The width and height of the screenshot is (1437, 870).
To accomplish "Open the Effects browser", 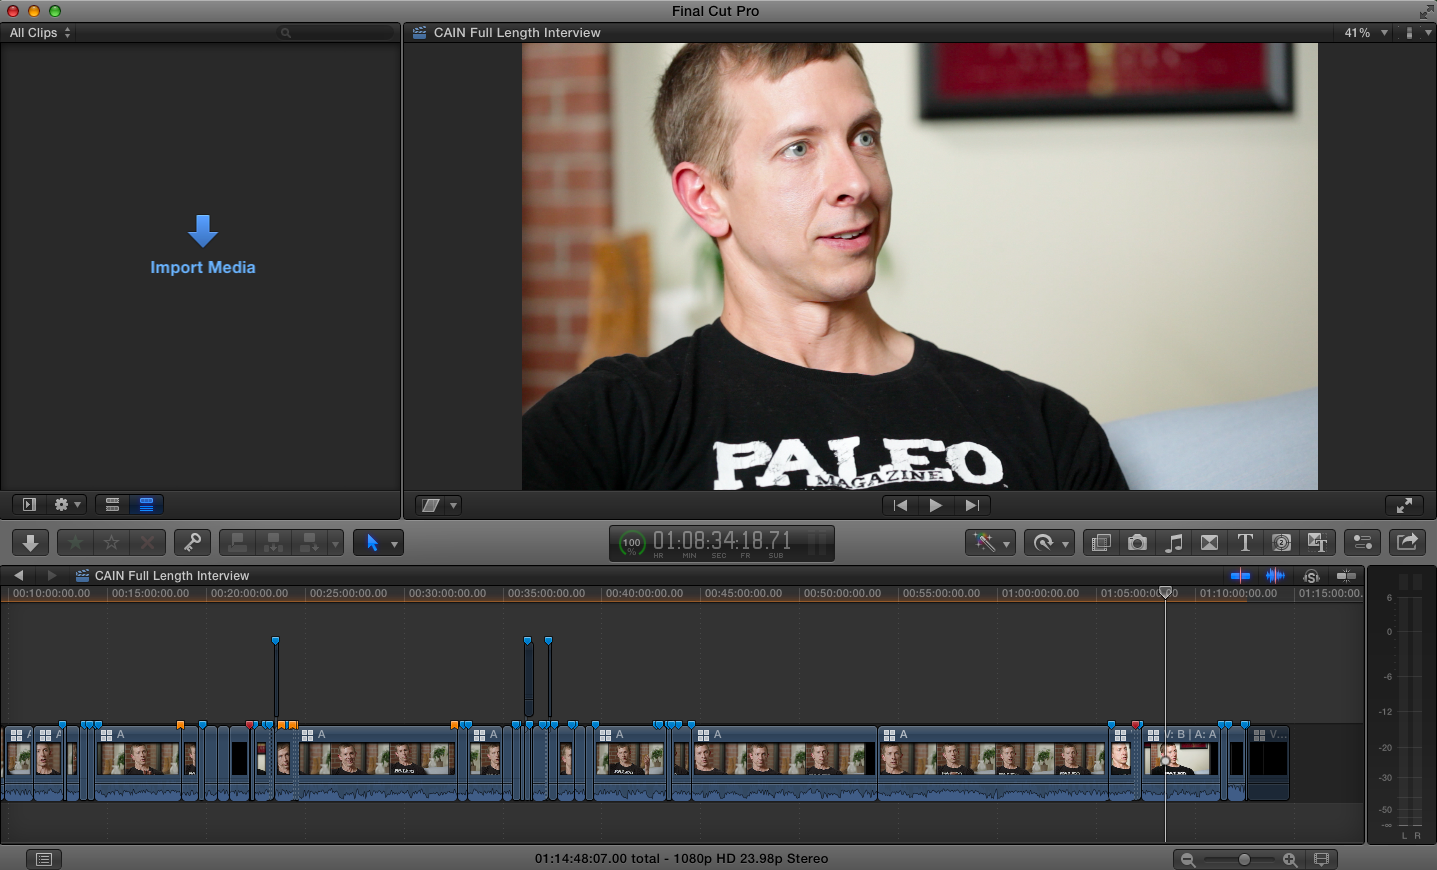I will click(1101, 543).
